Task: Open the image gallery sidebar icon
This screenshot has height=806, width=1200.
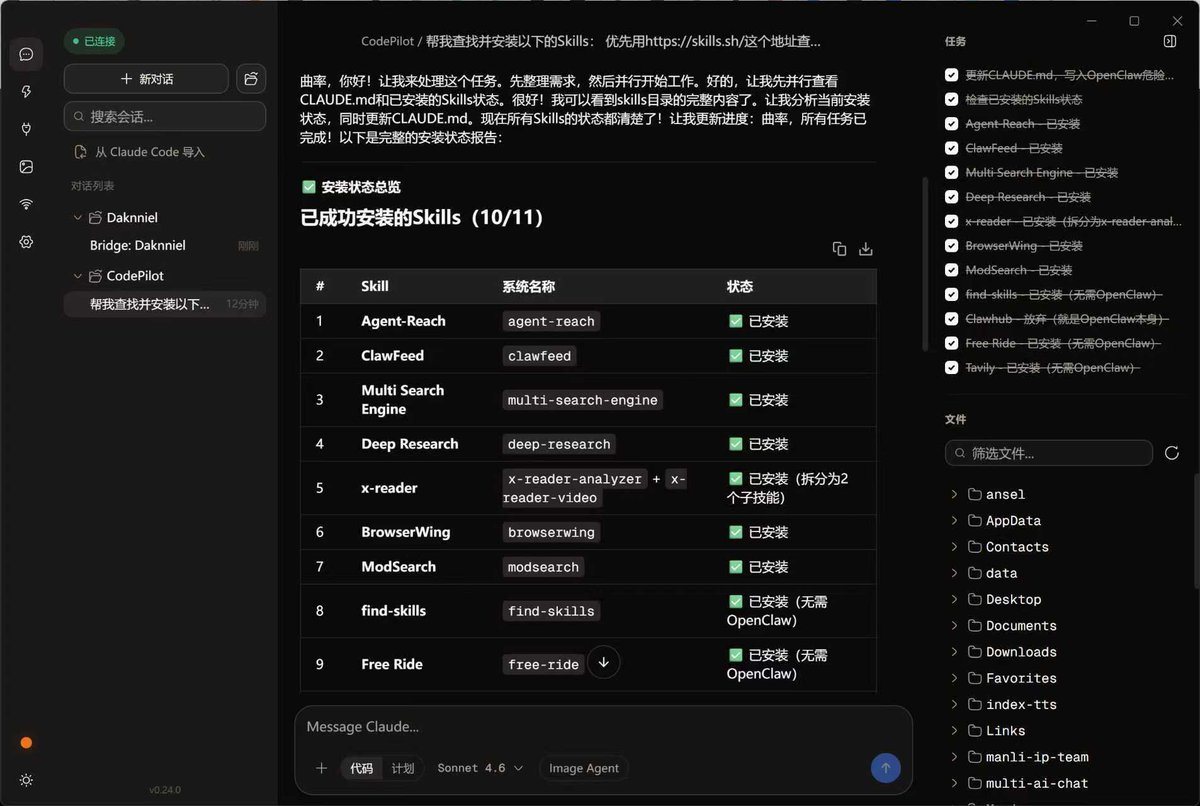Action: [x=26, y=167]
